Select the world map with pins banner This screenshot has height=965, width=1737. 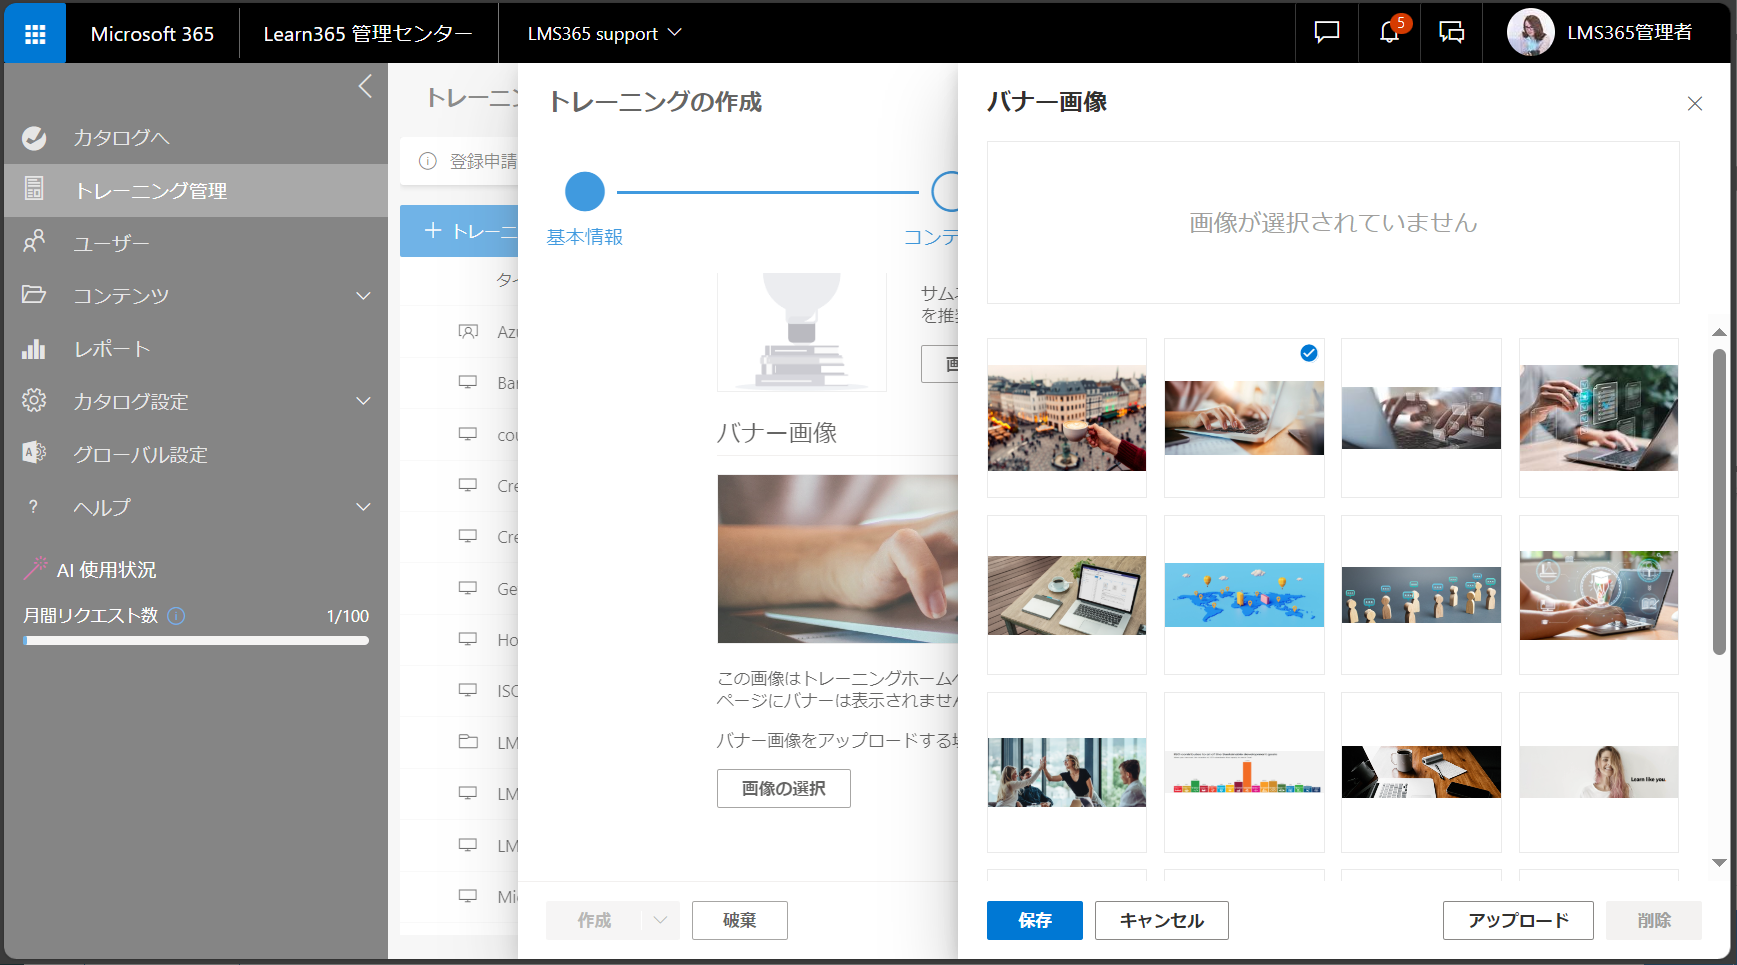tap(1244, 595)
